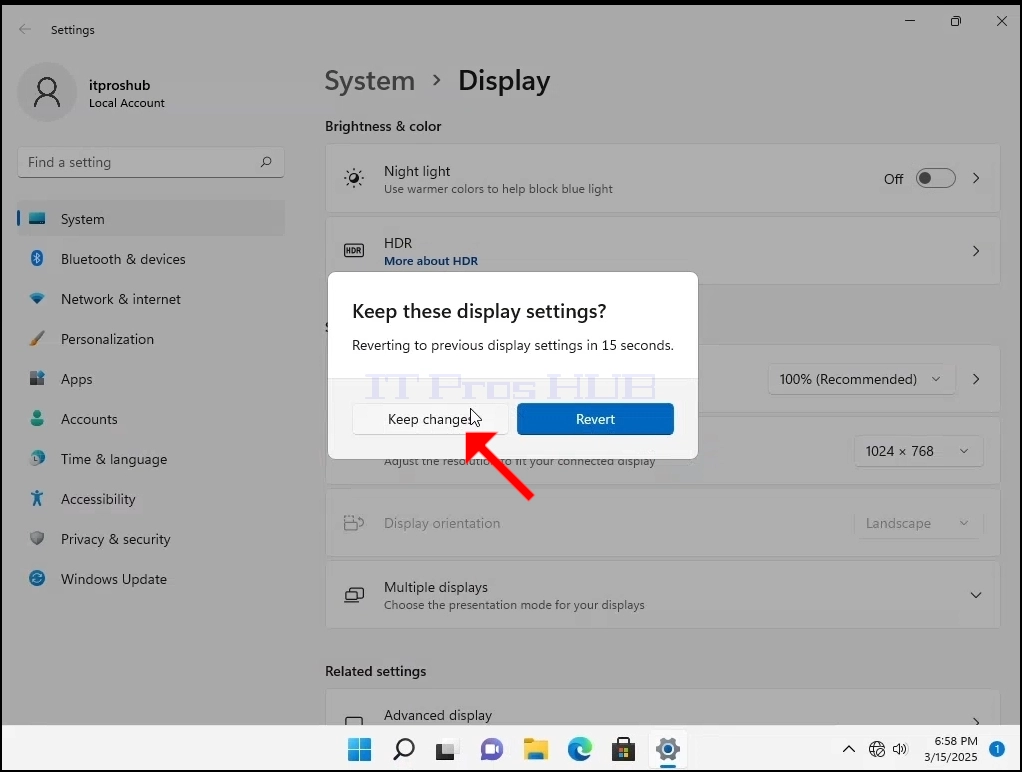Screen dimensions: 1022x772
Task: Open the Chat app on the taskbar
Action: 491,750
